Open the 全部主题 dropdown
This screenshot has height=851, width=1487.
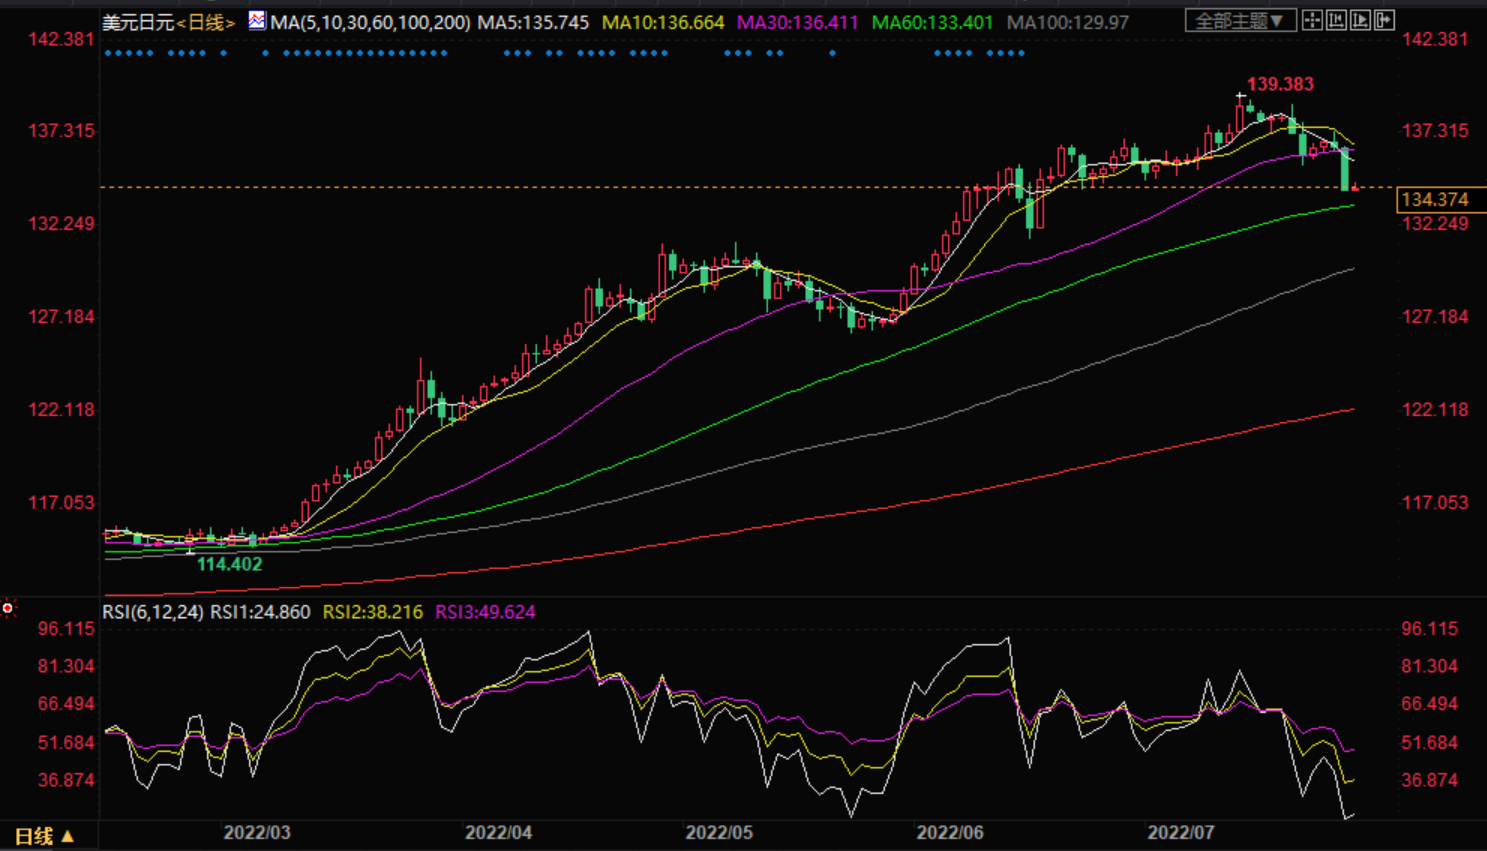click(1240, 20)
